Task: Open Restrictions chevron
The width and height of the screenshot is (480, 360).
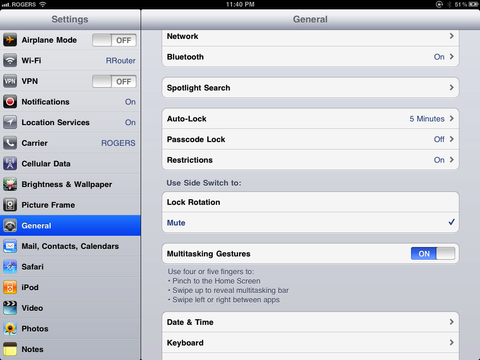Action: pos(452,160)
